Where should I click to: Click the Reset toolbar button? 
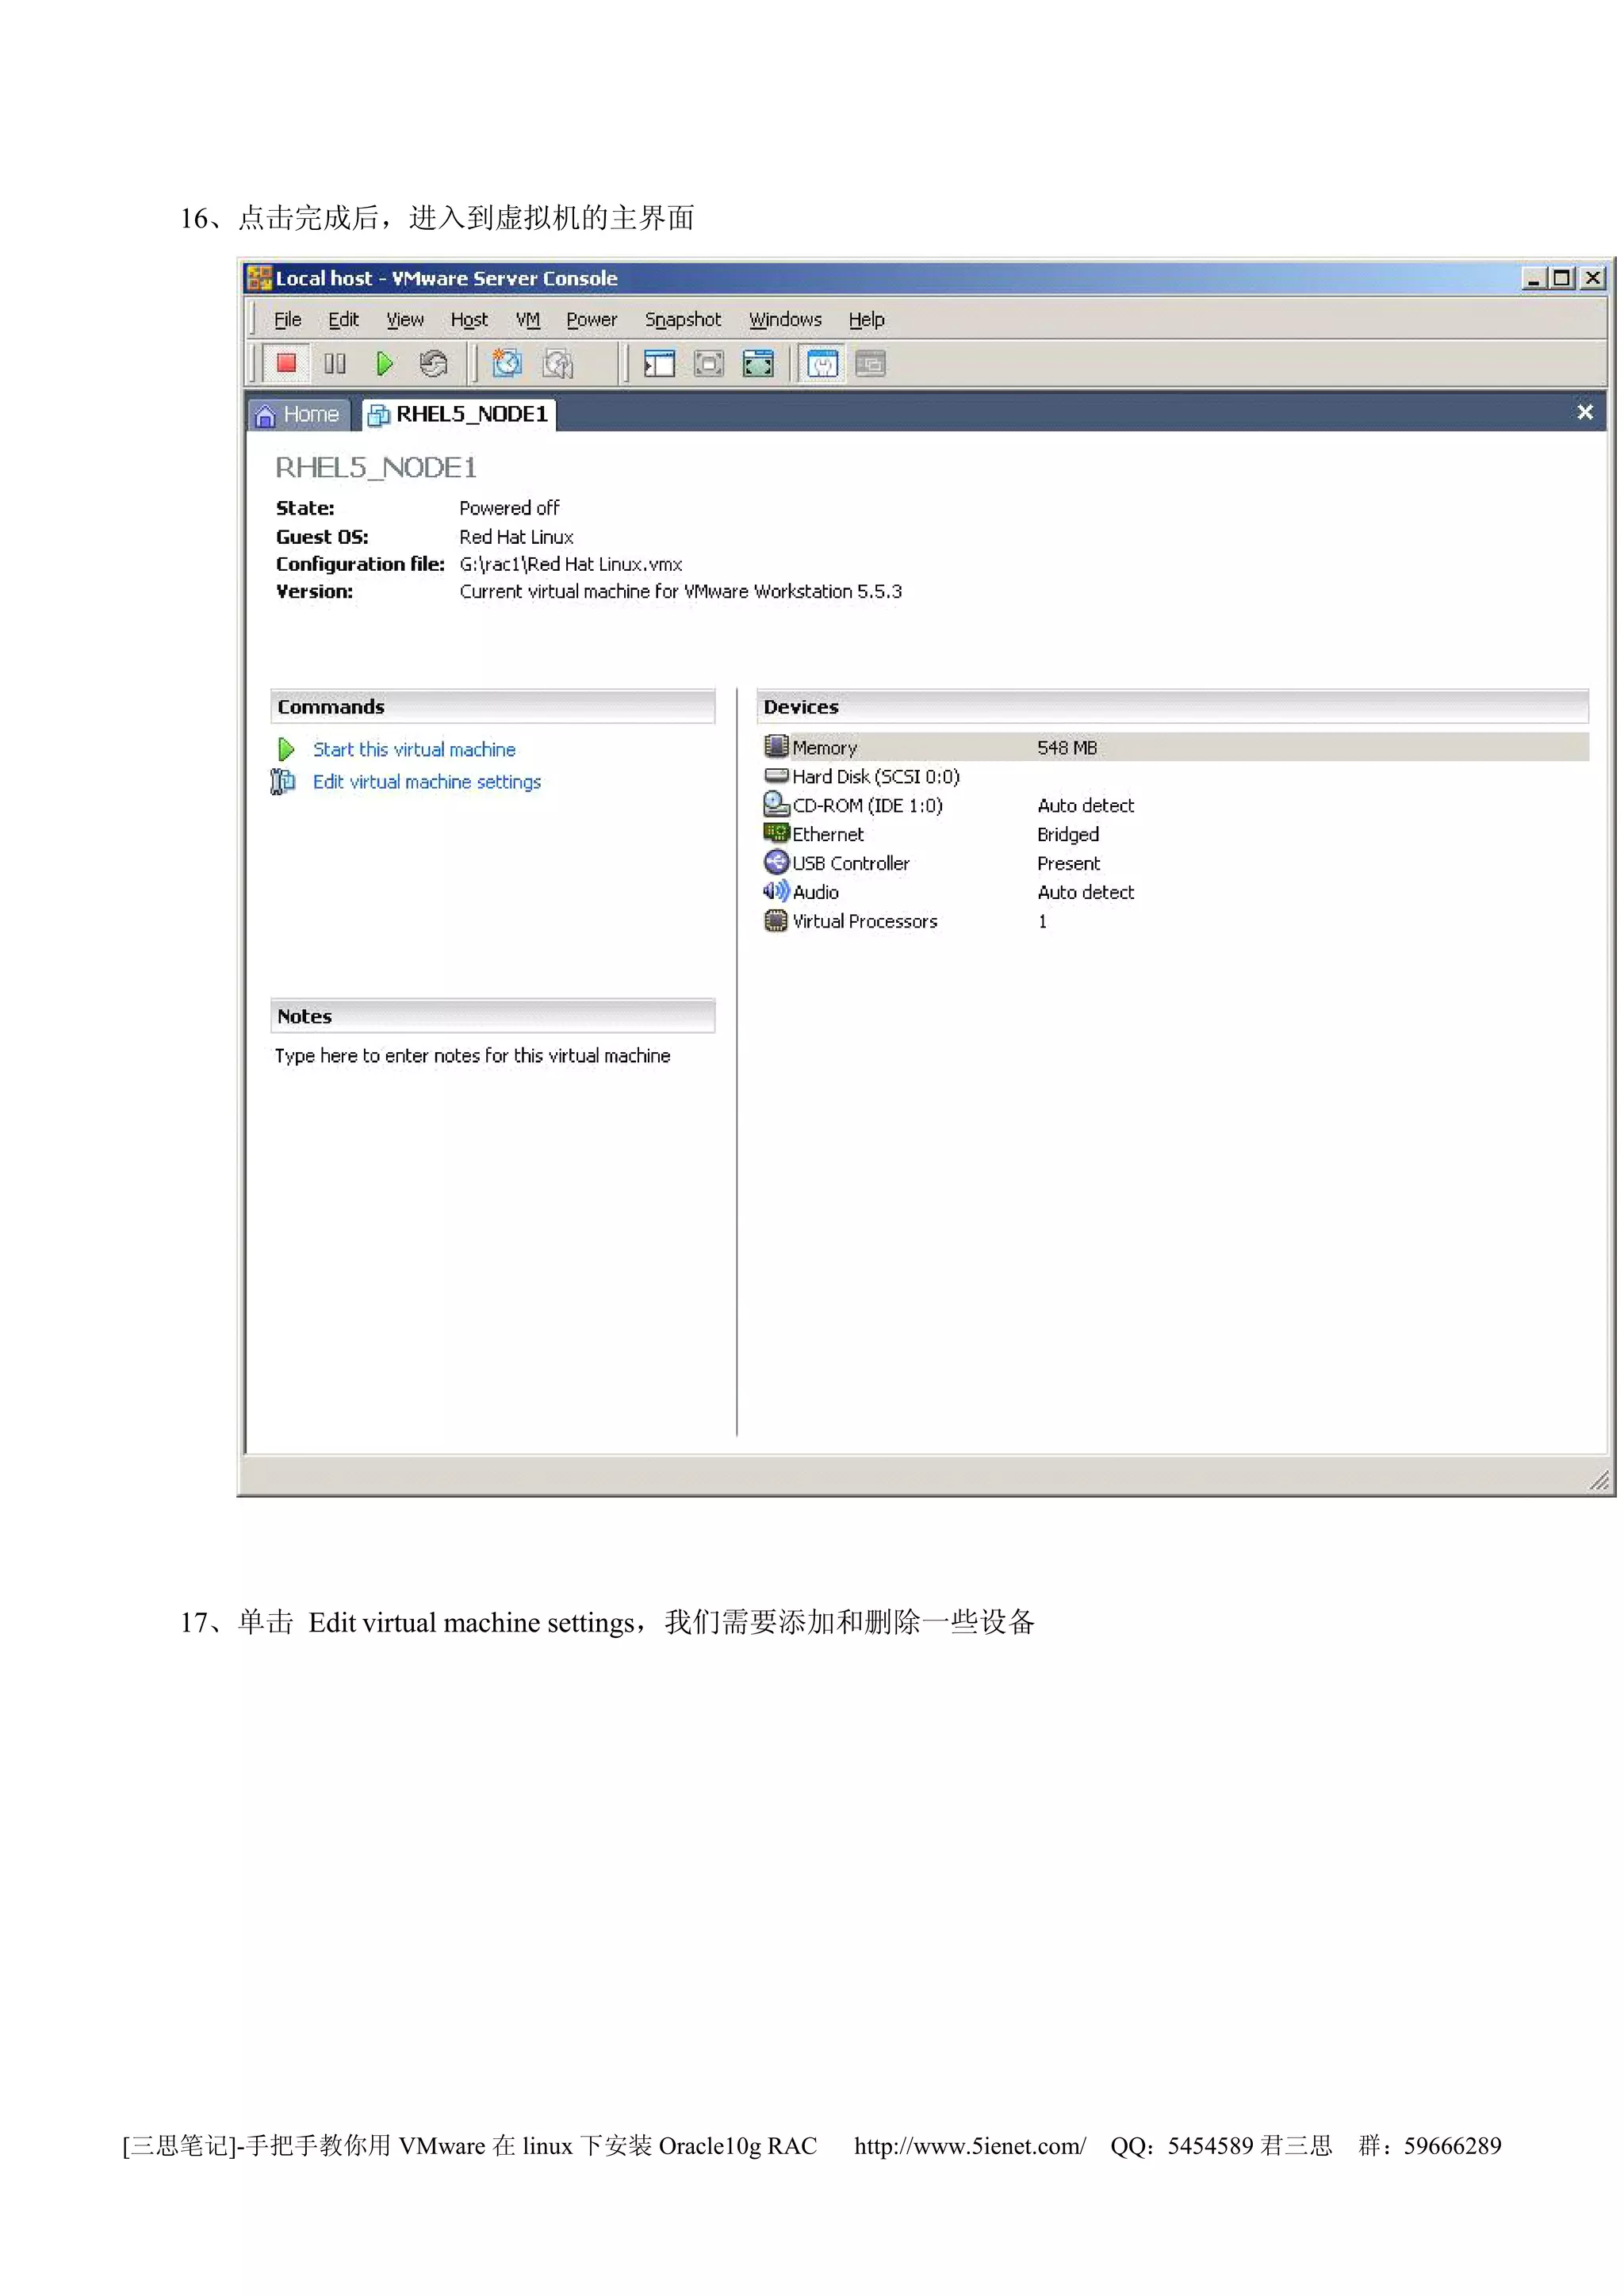(x=433, y=364)
